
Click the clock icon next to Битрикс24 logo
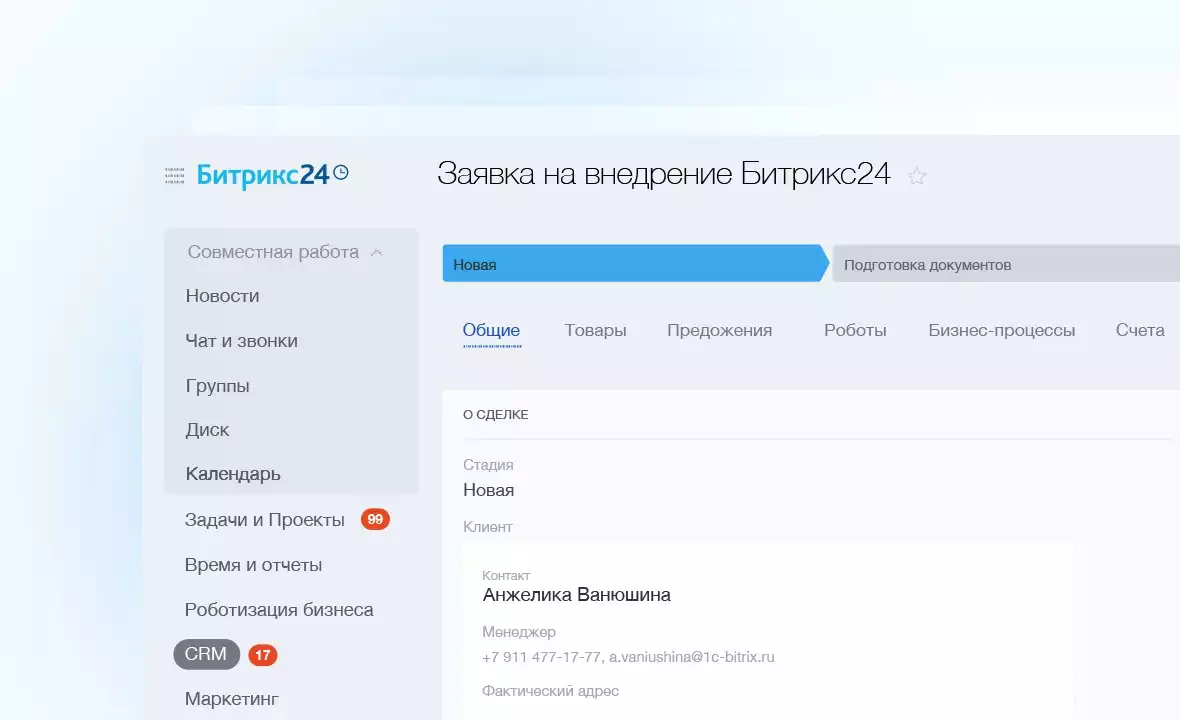(341, 173)
